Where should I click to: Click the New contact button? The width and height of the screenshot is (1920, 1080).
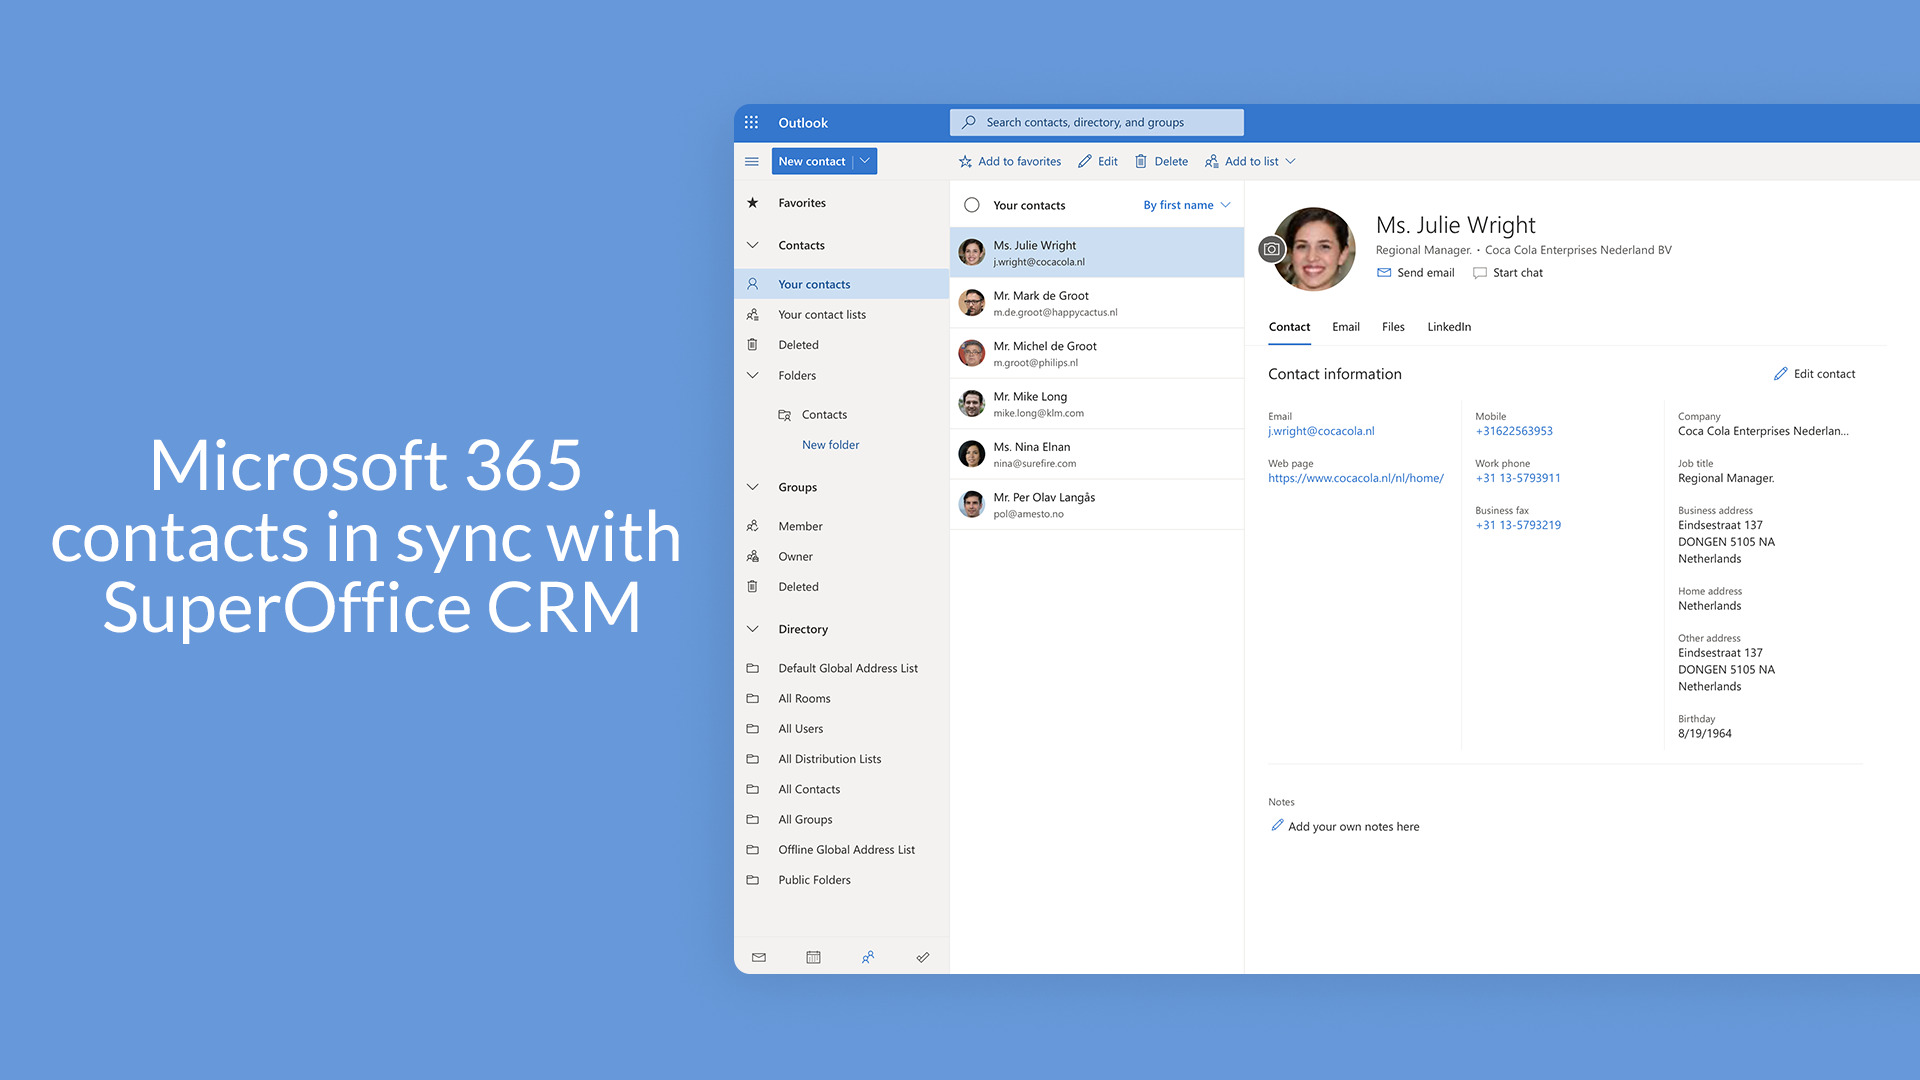[x=812, y=161]
